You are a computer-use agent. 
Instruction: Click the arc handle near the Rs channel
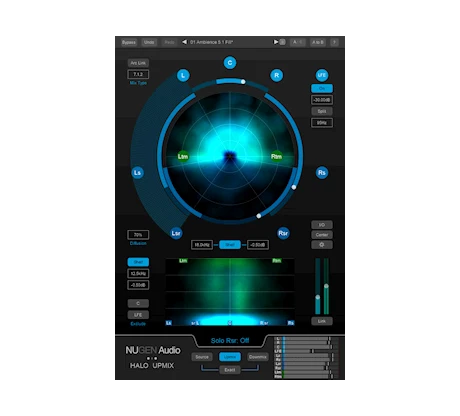pos(294,187)
